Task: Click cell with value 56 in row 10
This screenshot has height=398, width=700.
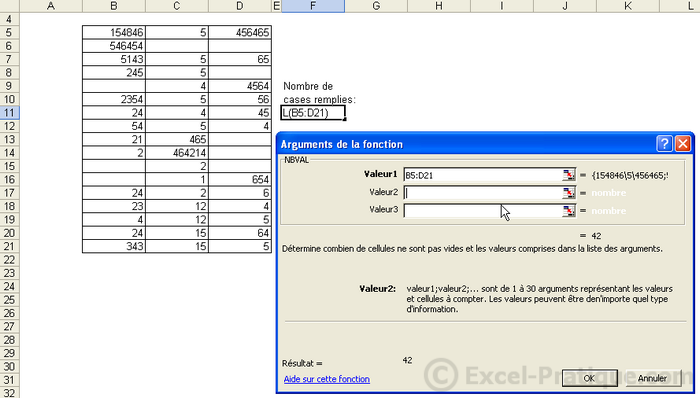Action: tap(240, 100)
